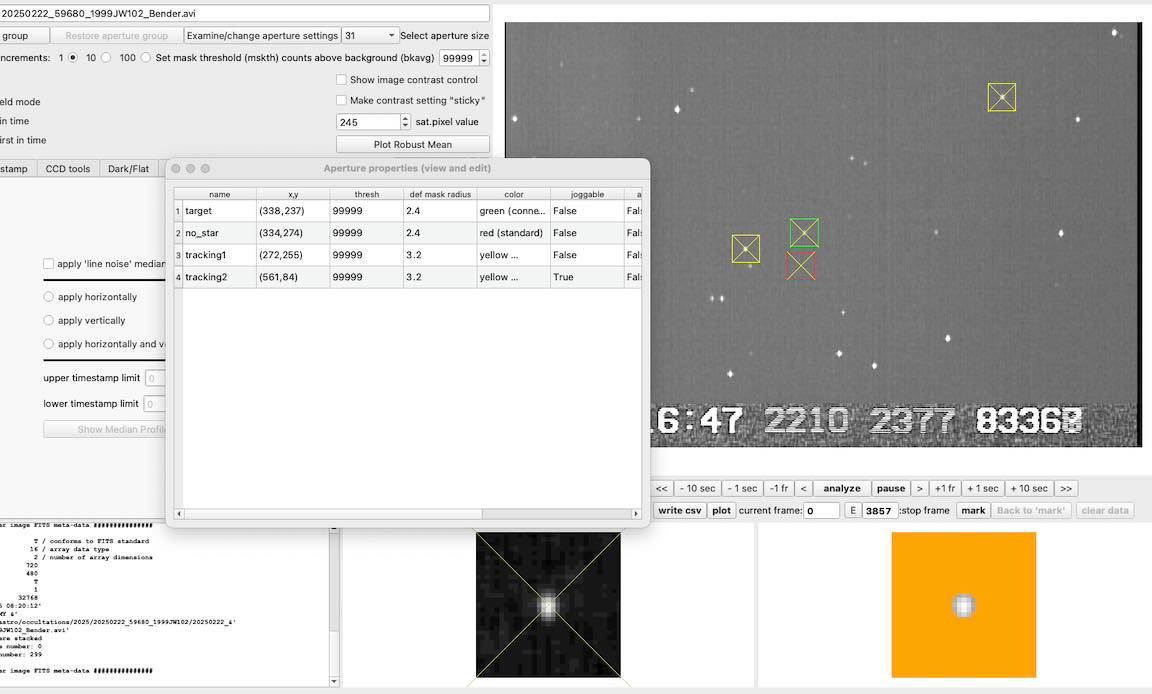Click sat.pixel value spinner arrows
The height and width of the screenshot is (694, 1152).
tap(405, 122)
